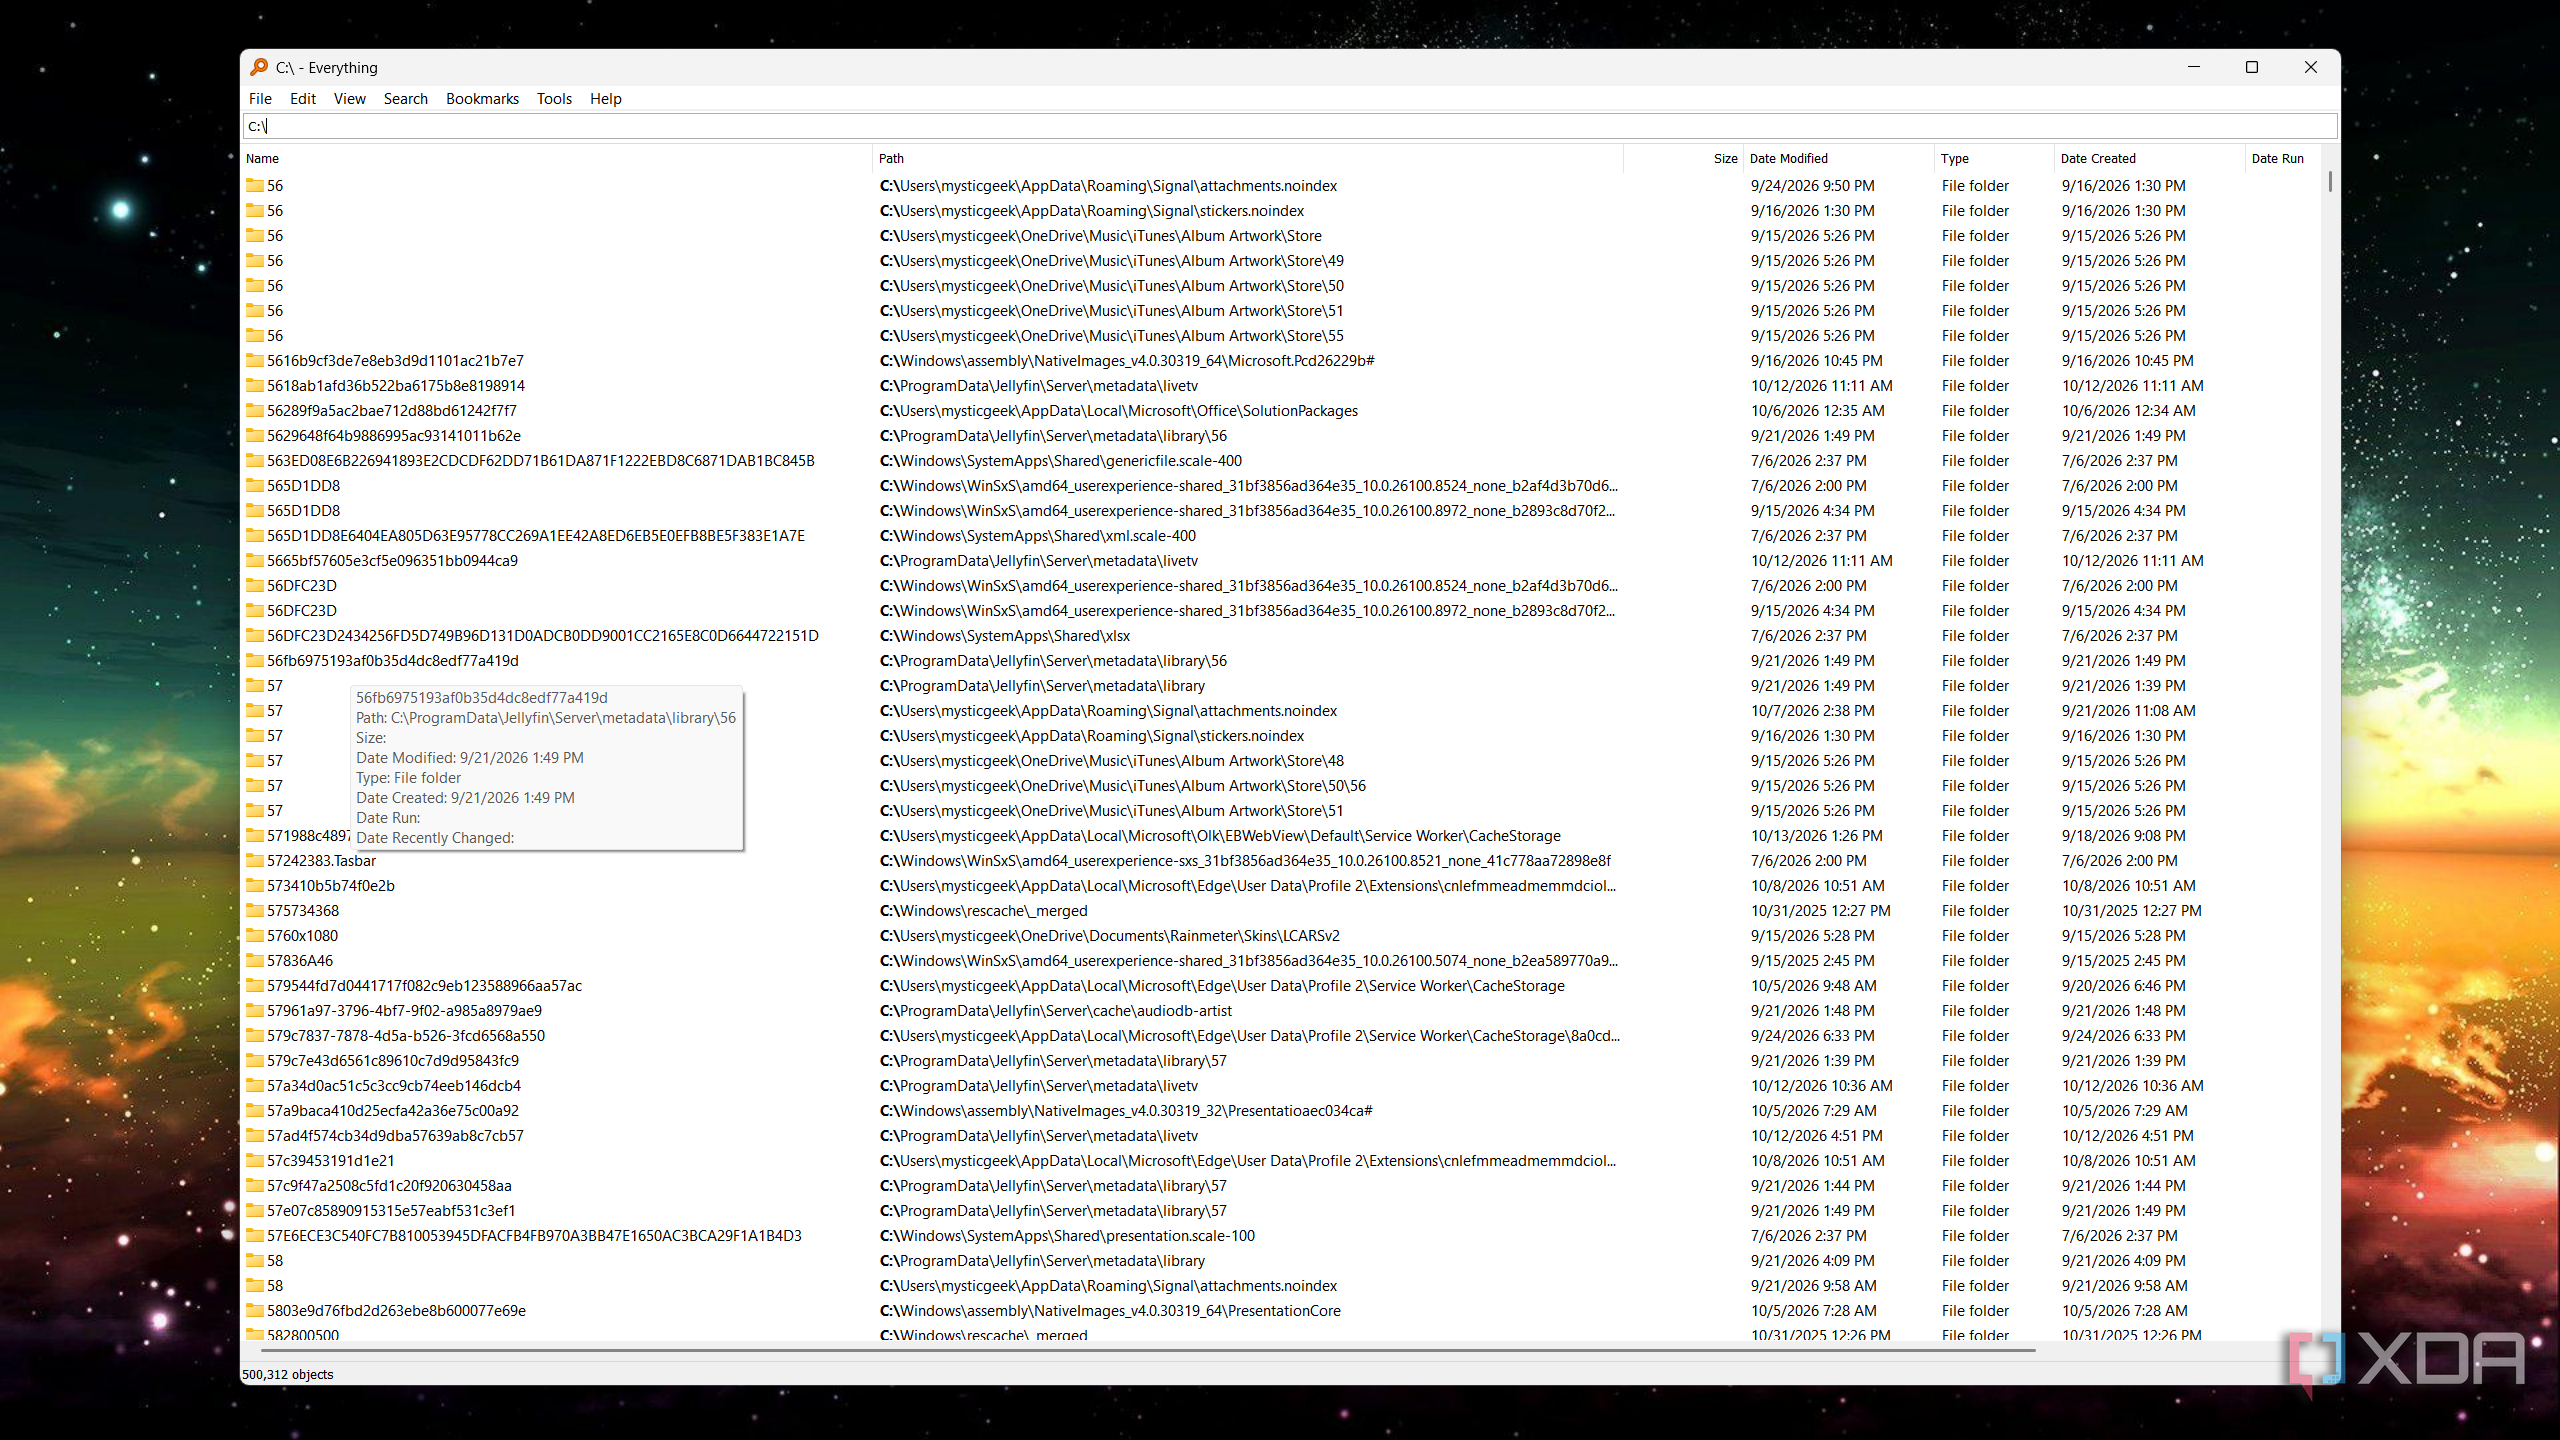Select folder 579544fd7d0441717f082c9eb123588966aa57ac

point(424,985)
